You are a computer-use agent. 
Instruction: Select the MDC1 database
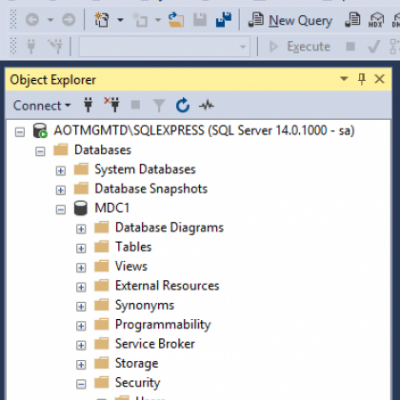pyautogui.click(x=112, y=208)
